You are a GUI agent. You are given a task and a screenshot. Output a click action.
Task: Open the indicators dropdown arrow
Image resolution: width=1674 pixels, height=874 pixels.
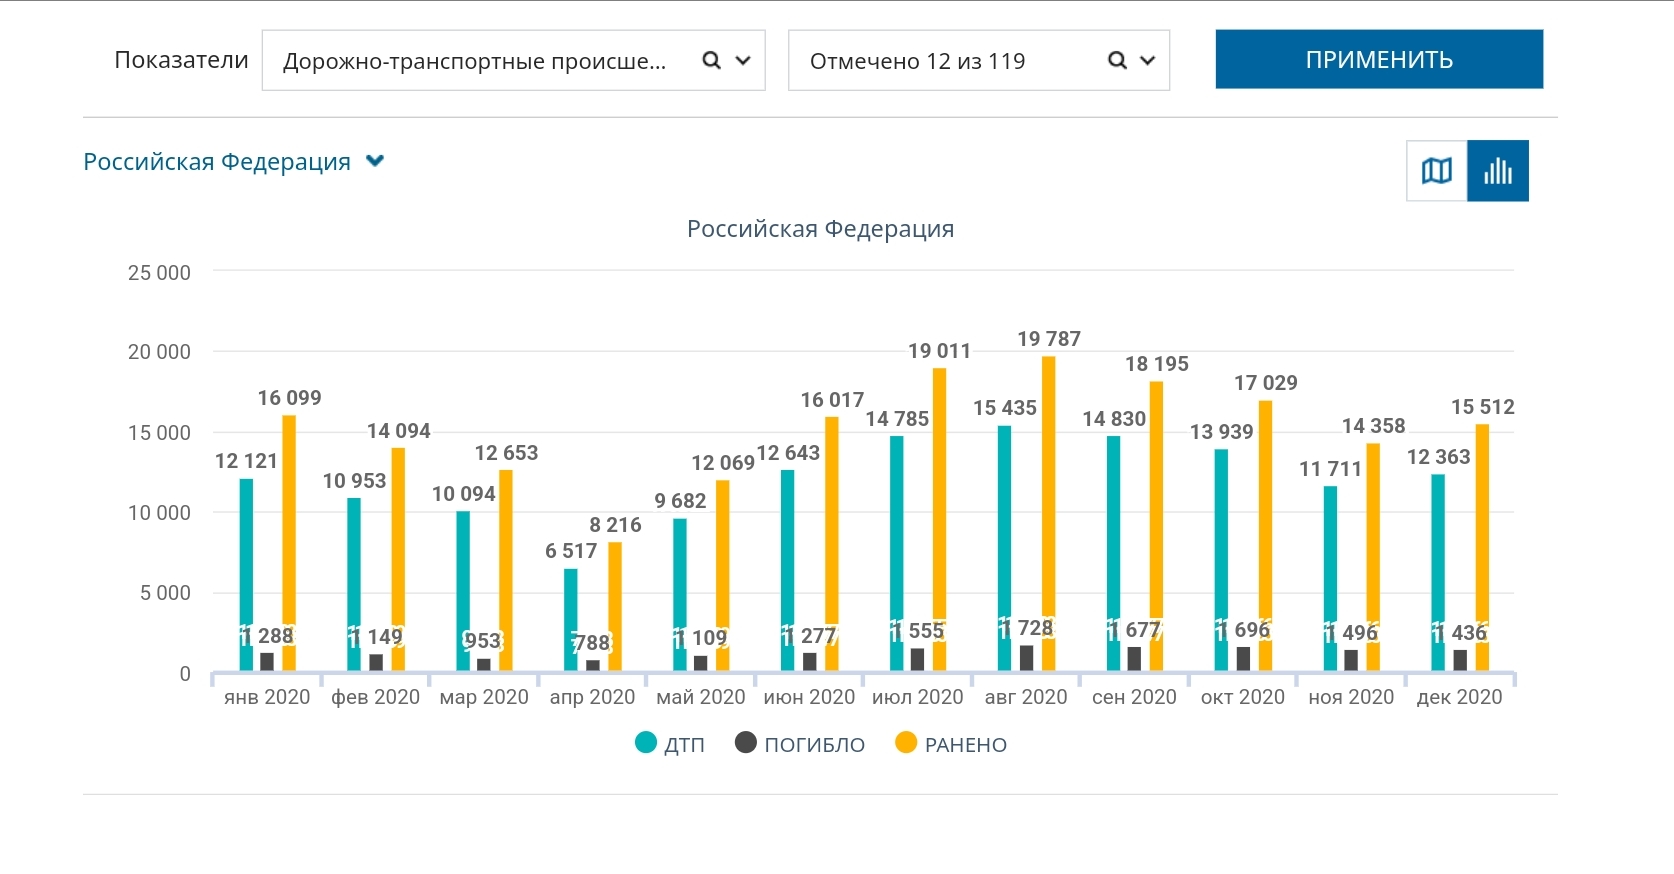tap(743, 61)
